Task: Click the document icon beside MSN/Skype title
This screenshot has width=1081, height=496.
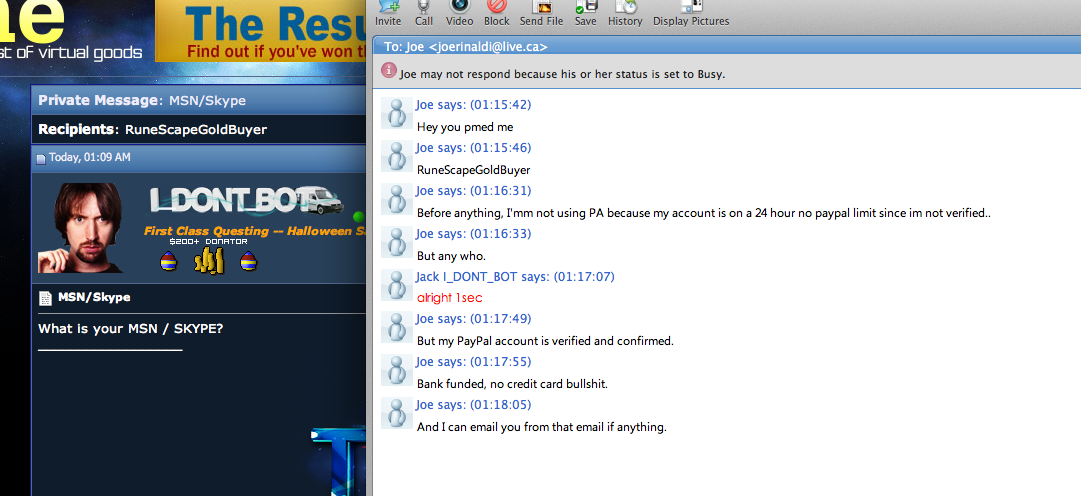Action: (x=46, y=299)
